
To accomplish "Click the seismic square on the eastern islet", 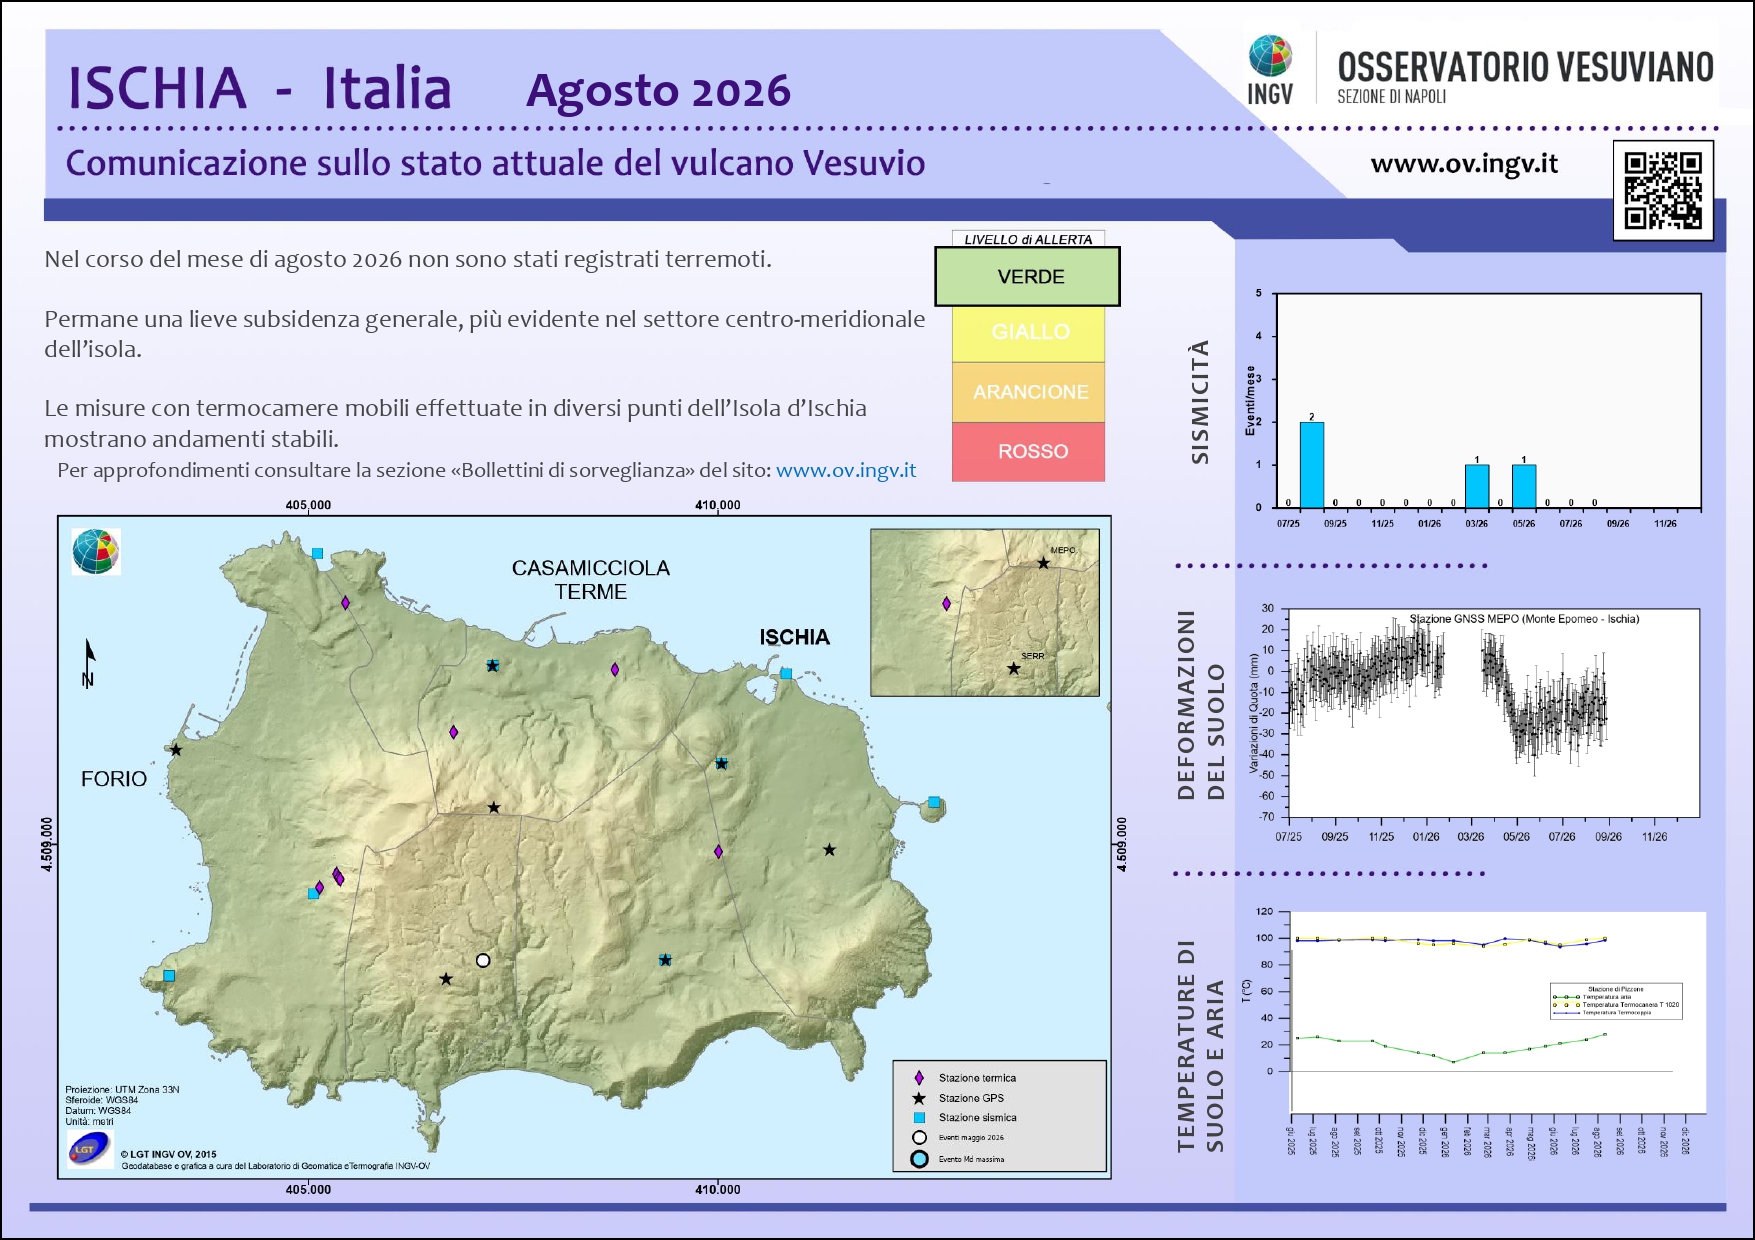I will coord(934,802).
